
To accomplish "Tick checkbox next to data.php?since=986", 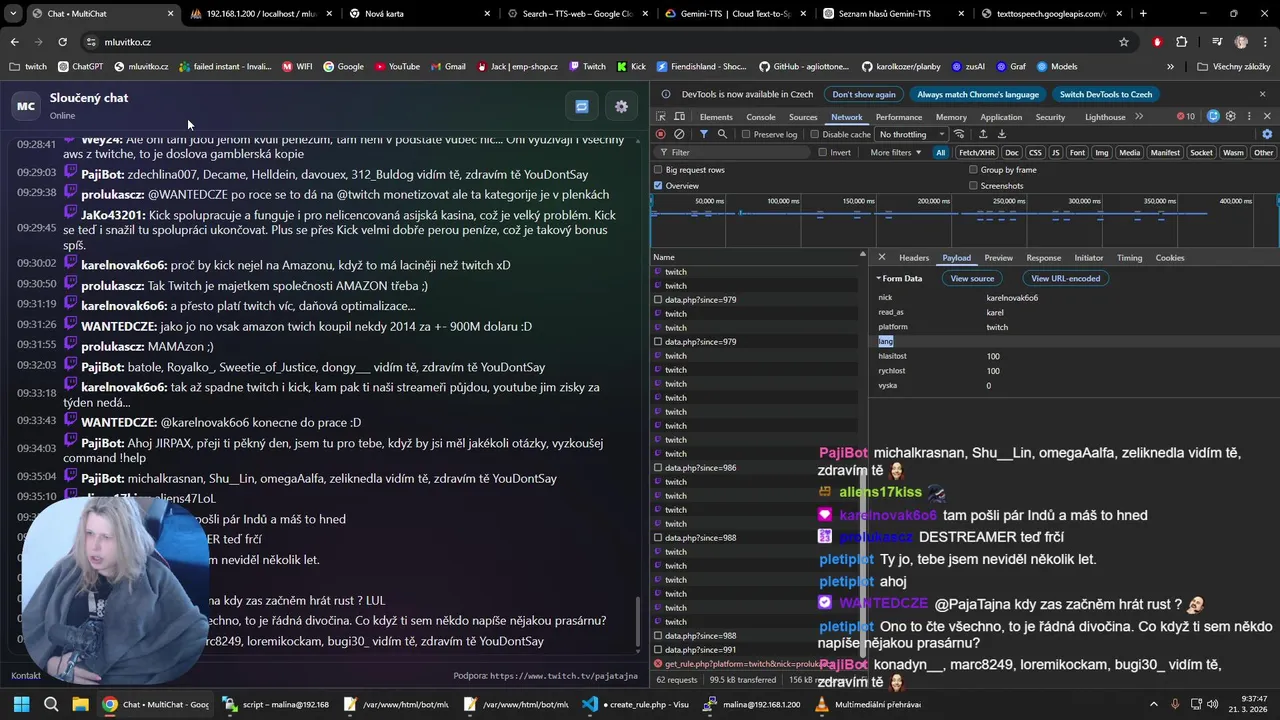I will (658, 468).
